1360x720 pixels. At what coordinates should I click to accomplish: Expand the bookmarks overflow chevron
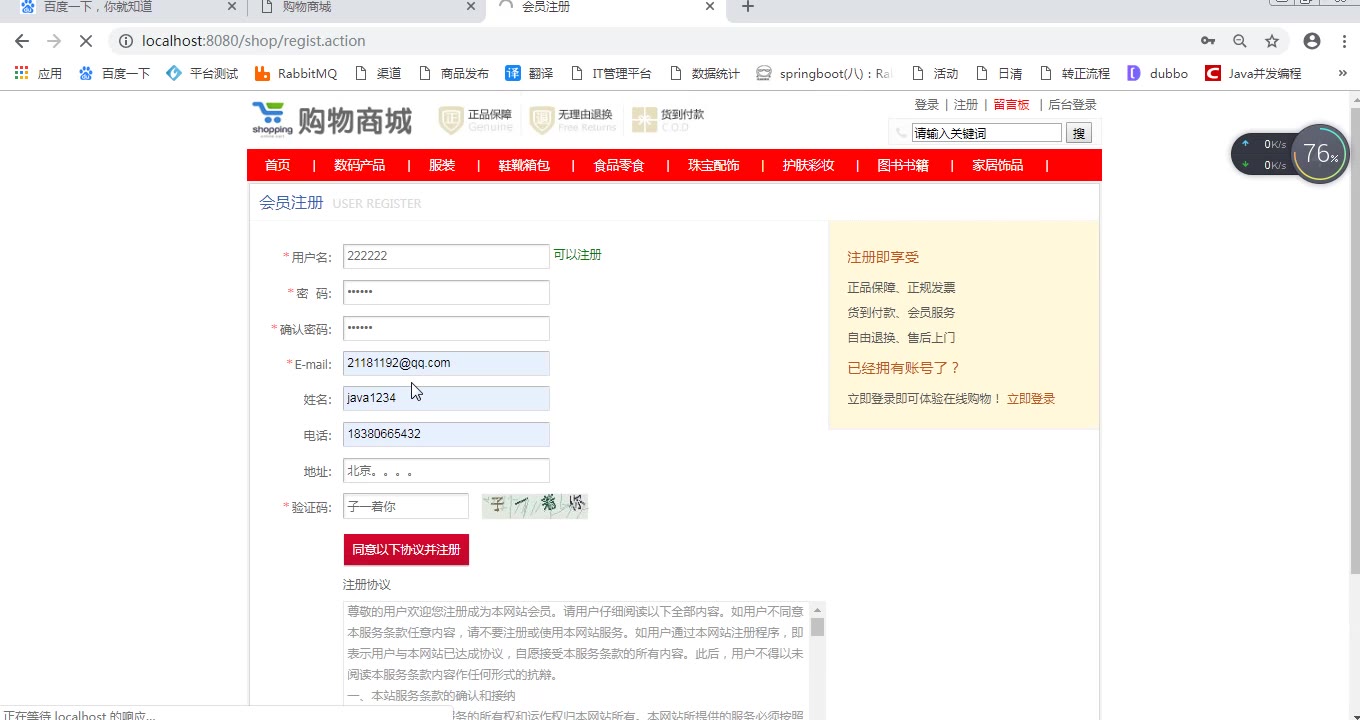(x=1342, y=73)
